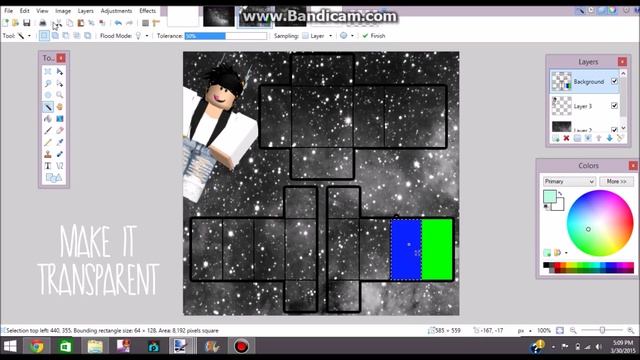Image resolution: width=640 pixels, height=360 pixels.
Task: Choose Exclude (subtract) selection mode
Action: point(66,36)
